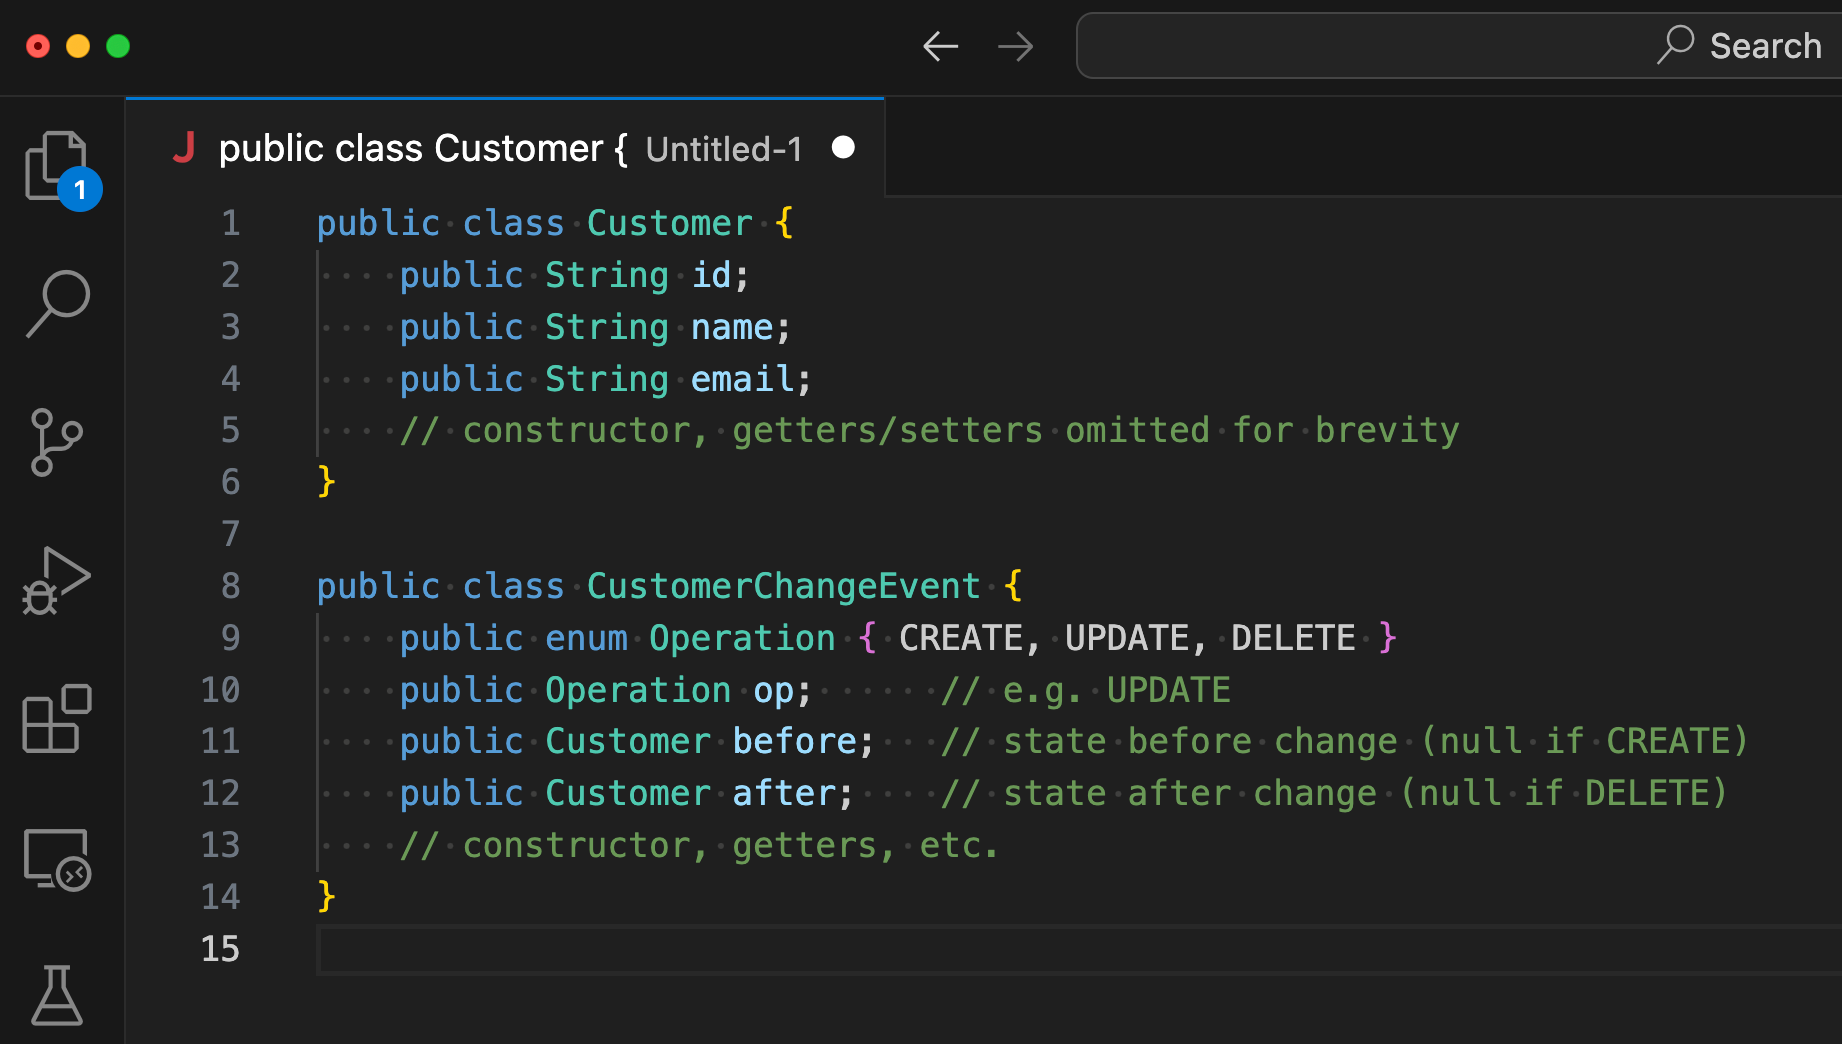1842x1044 pixels.
Task: Click the 'after' field on line 12
Action: click(784, 793)
